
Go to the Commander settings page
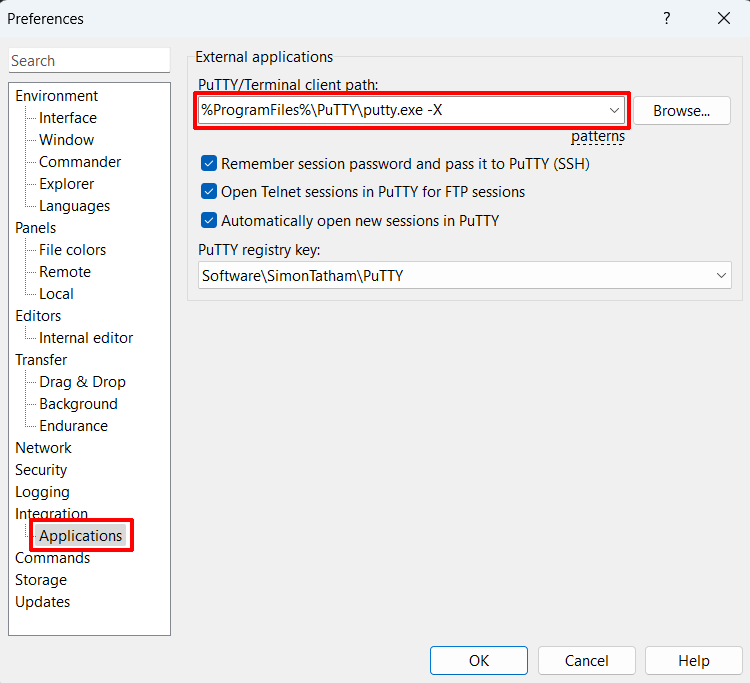tap(80, 162)
